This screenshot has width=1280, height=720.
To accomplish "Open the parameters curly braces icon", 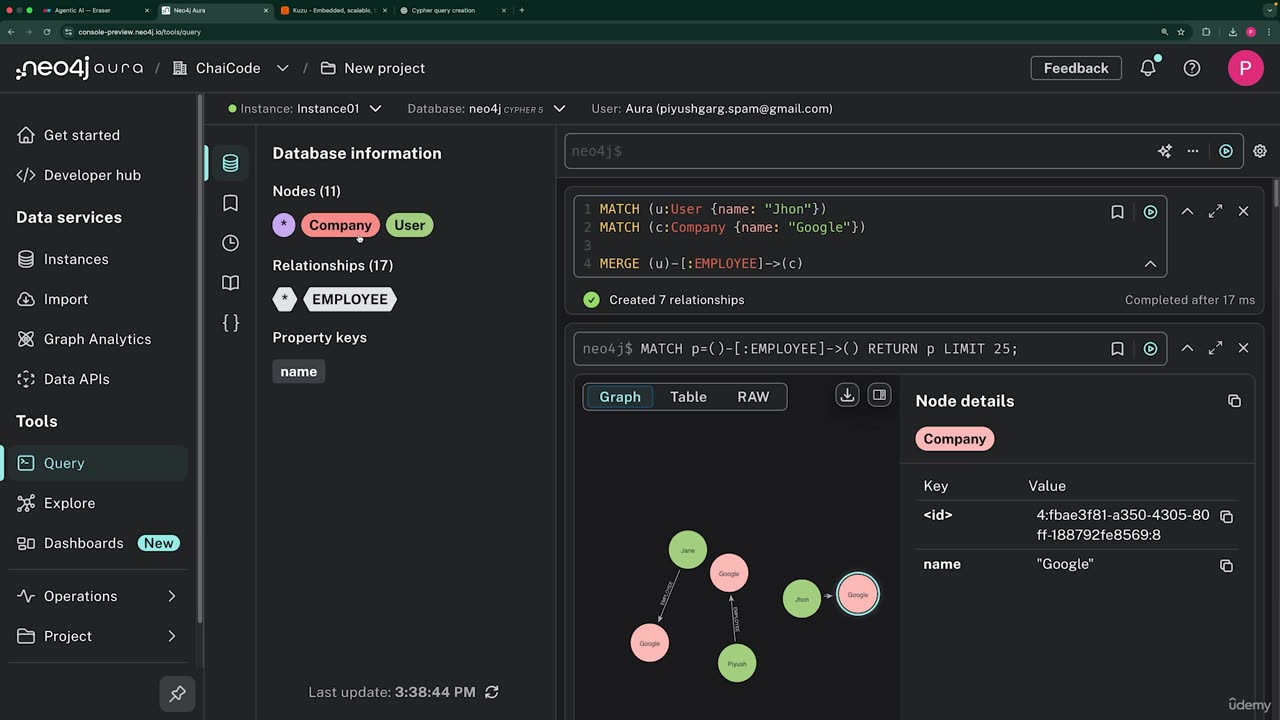I will coord(230,323).
